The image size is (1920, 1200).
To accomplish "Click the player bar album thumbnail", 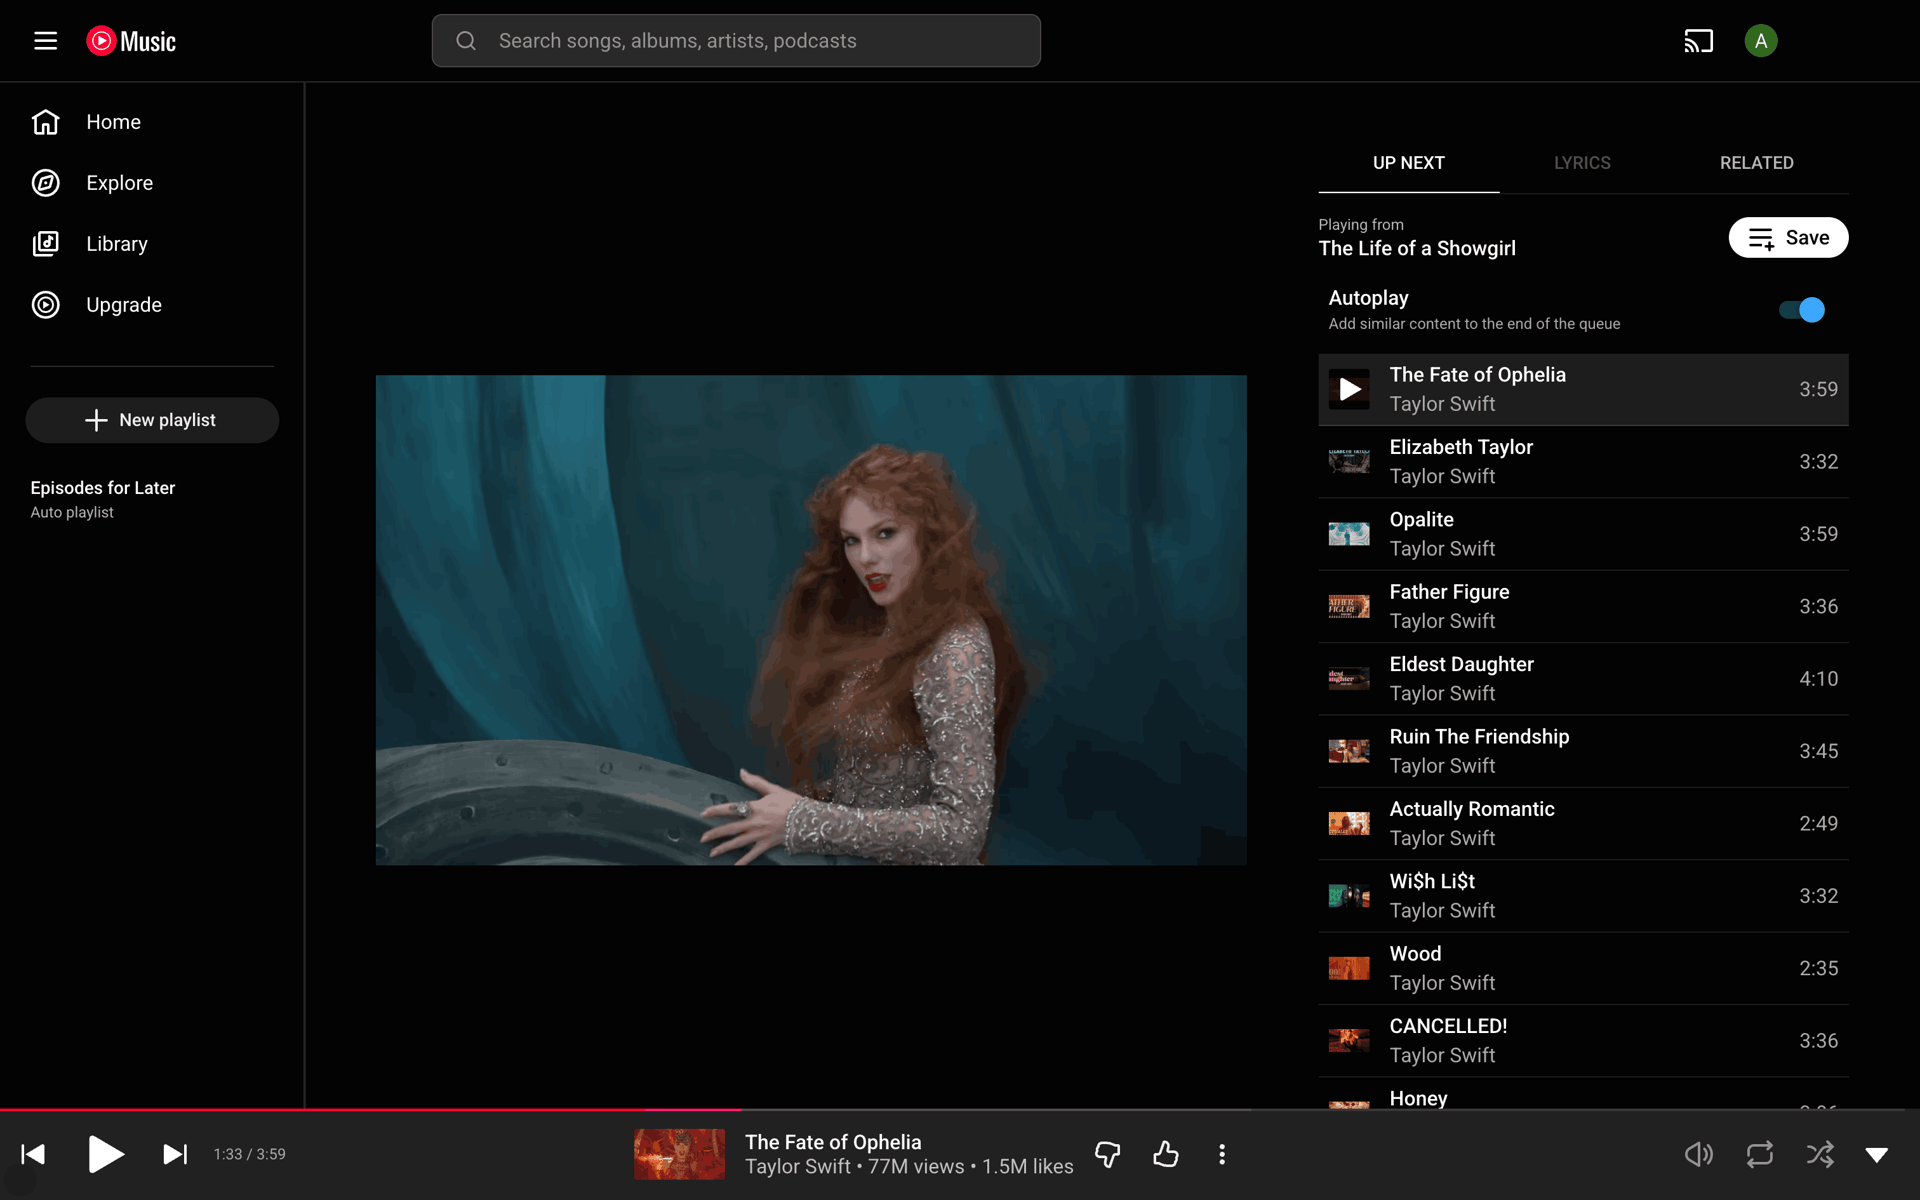I will (x=680, y=1154).
